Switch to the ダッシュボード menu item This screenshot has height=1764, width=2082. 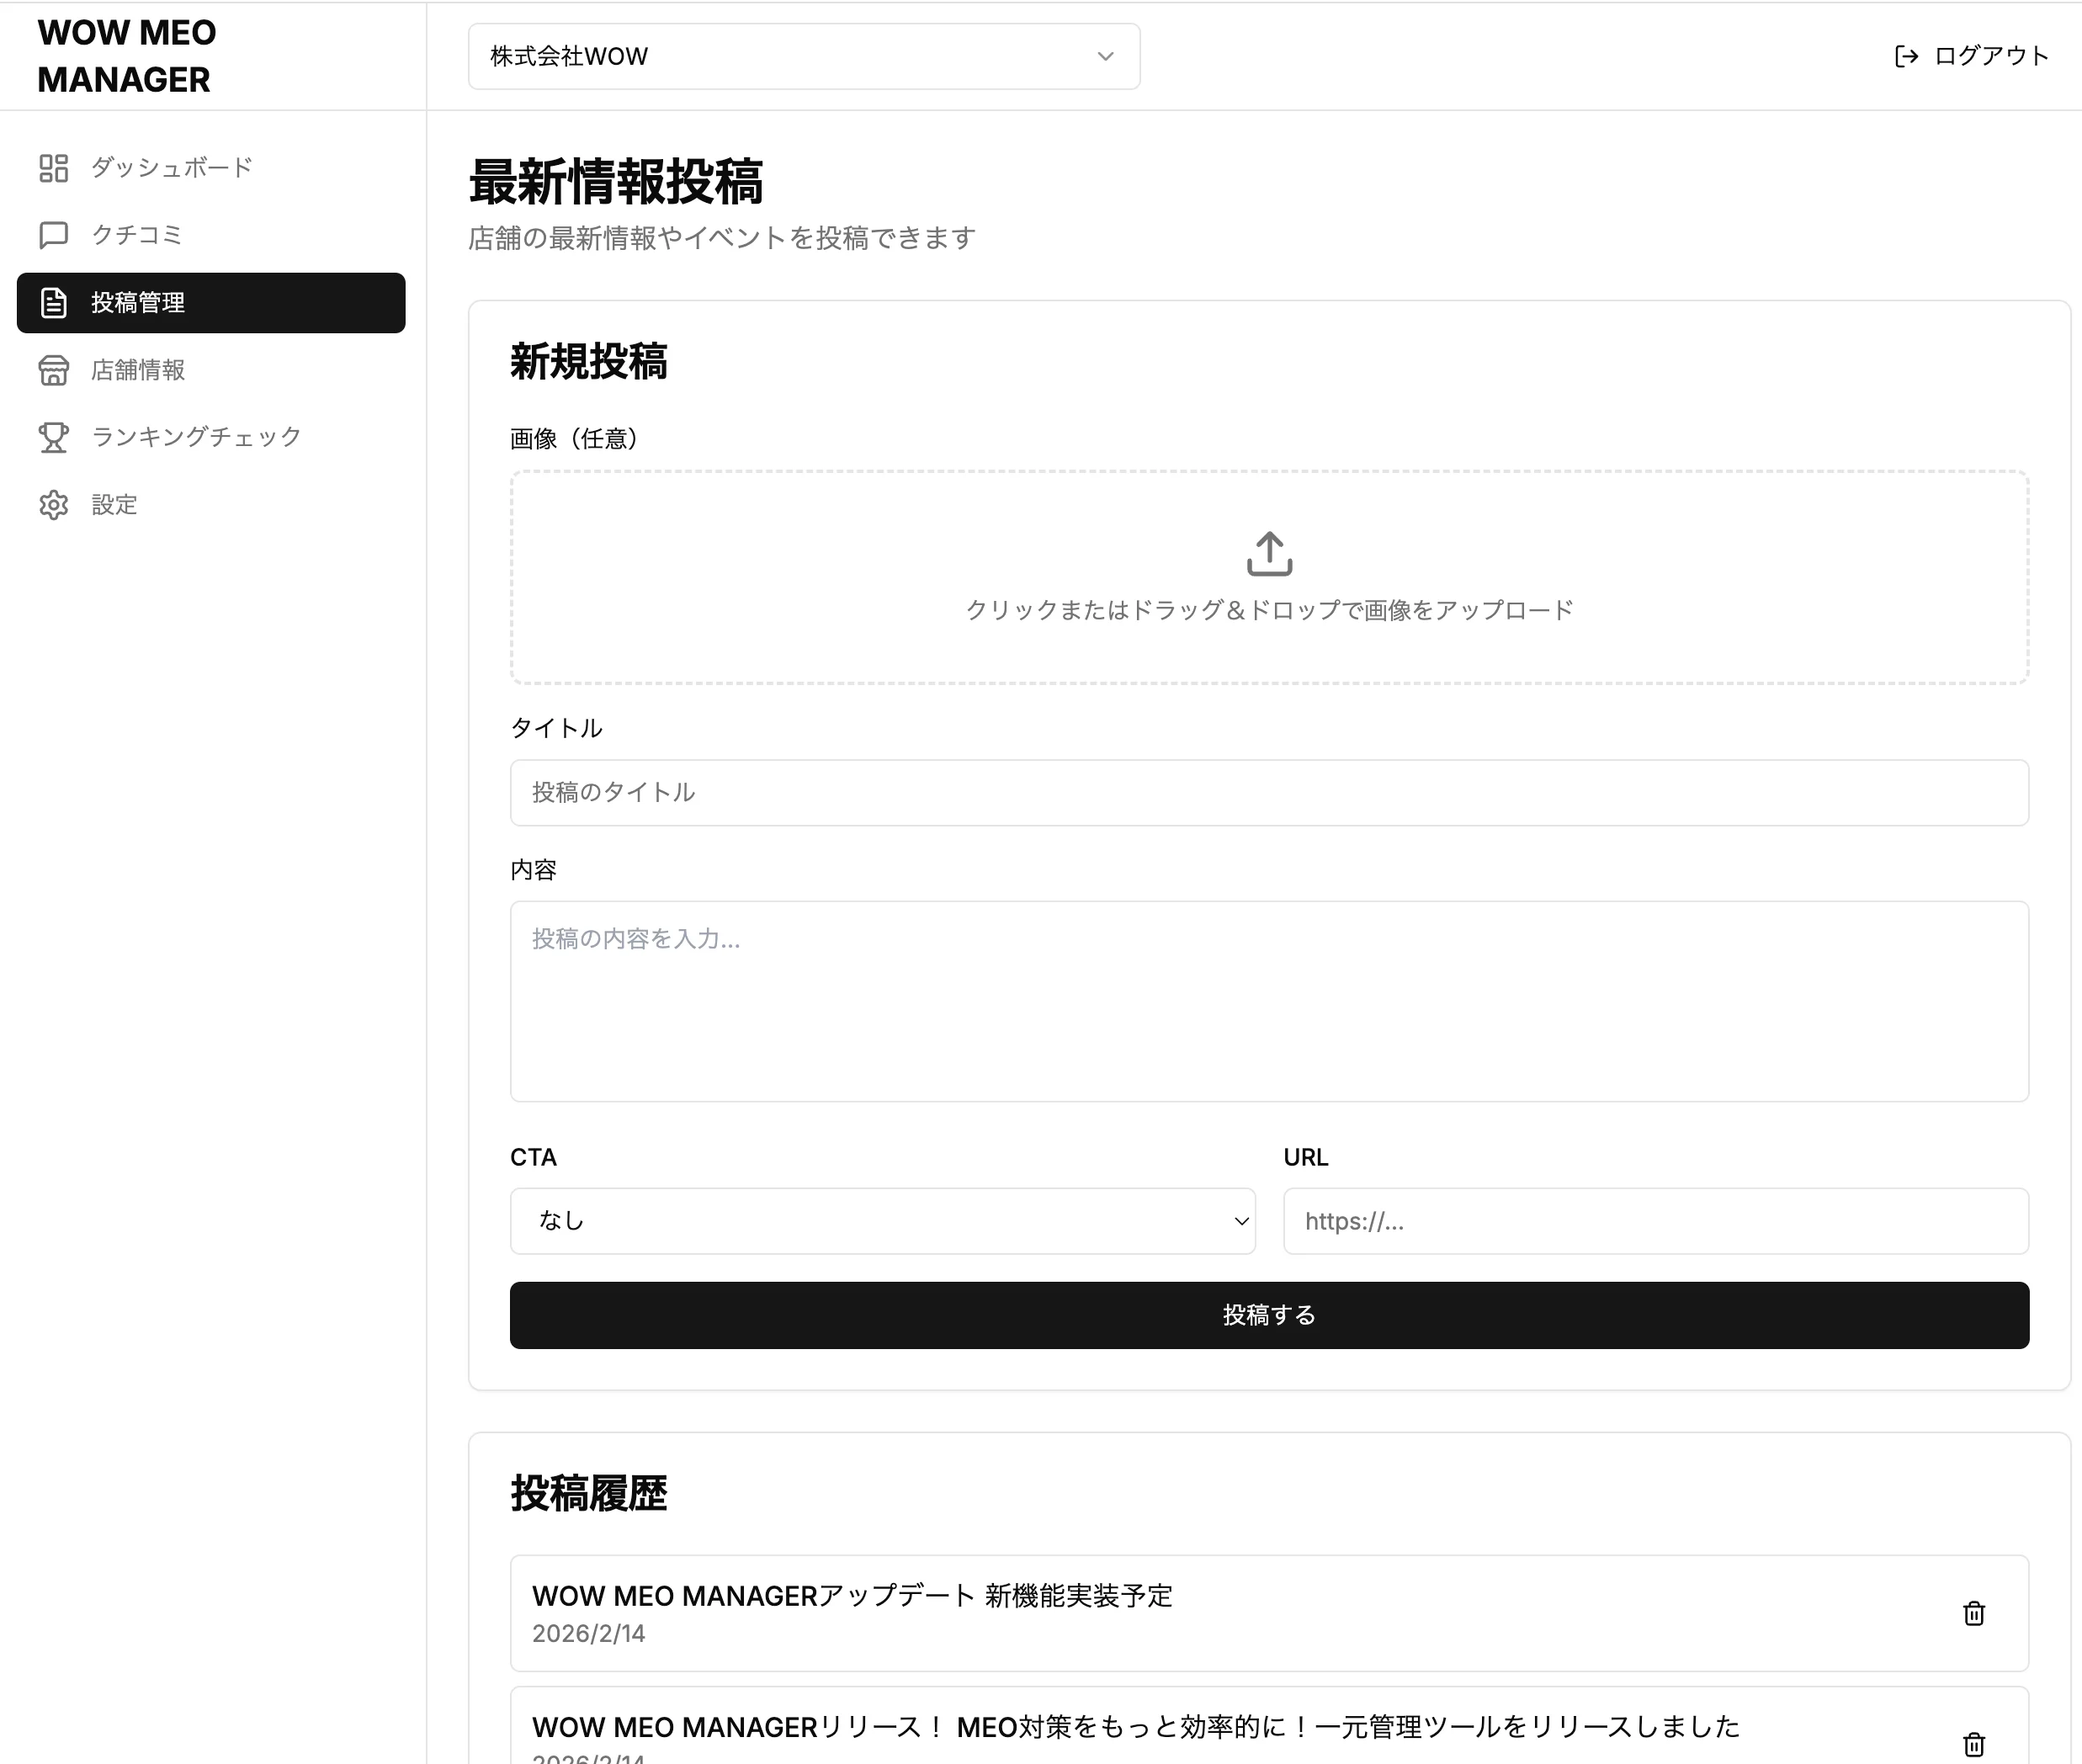[x=170, y=168]
